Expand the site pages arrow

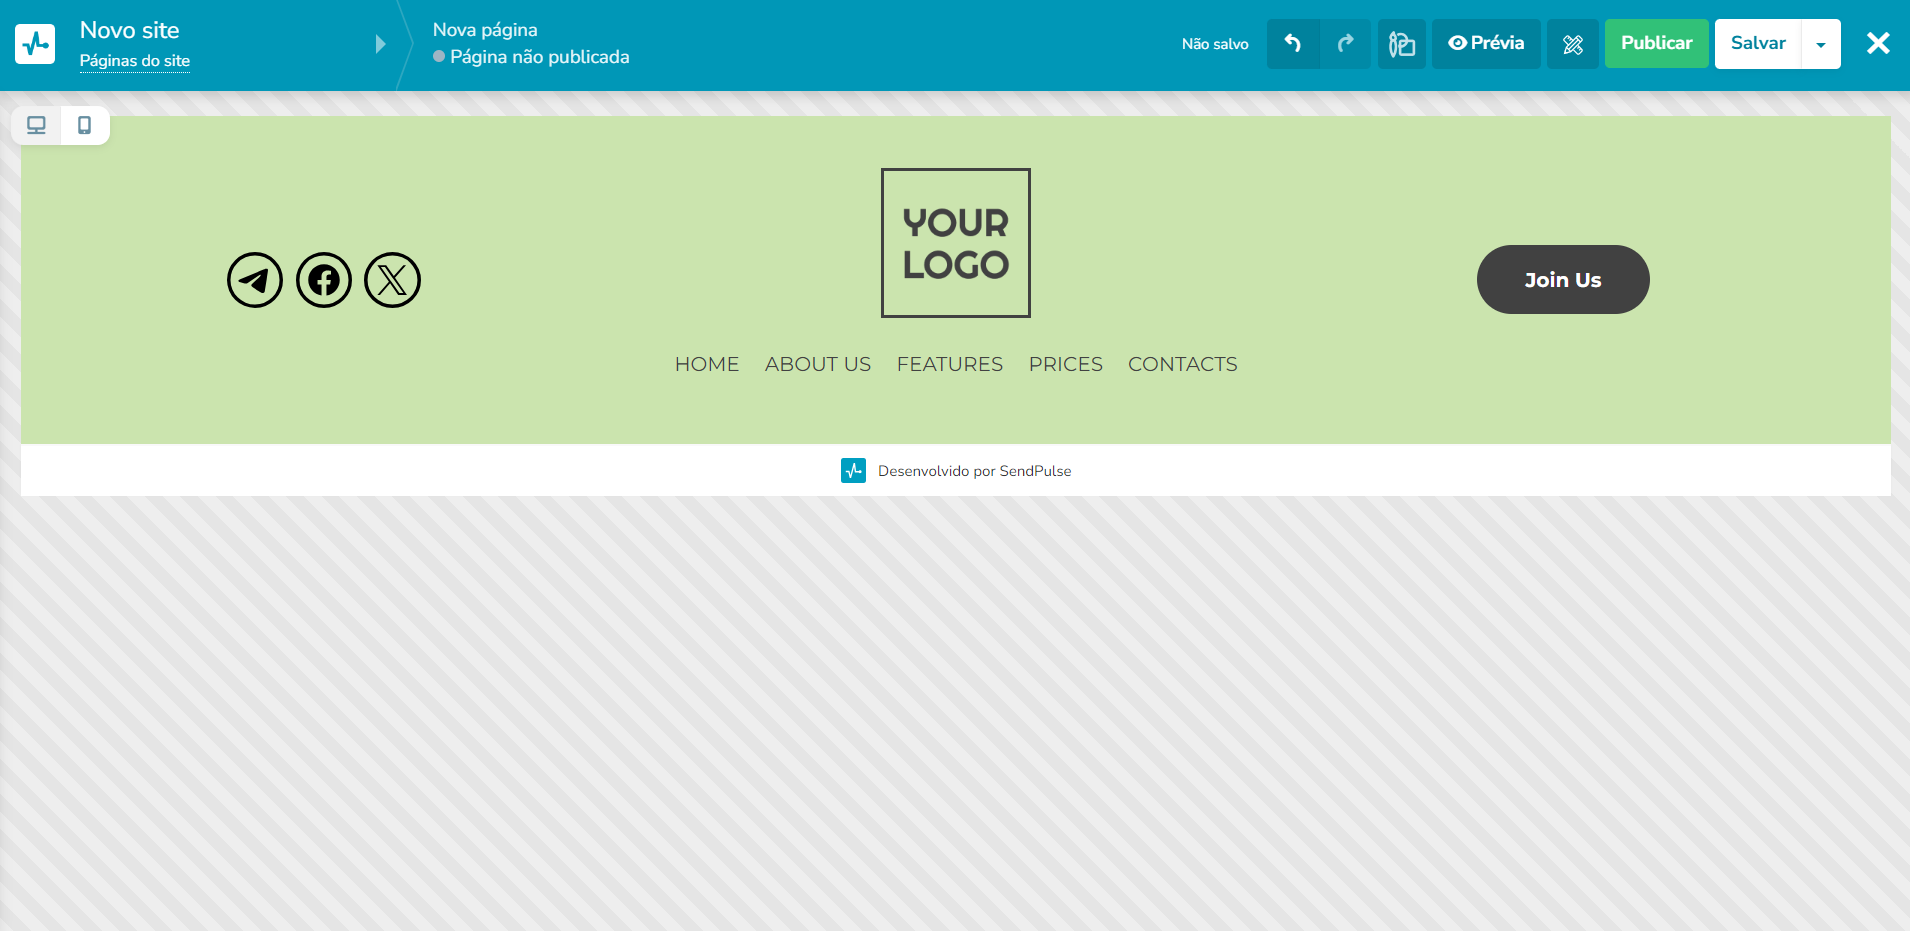point(380,44)
